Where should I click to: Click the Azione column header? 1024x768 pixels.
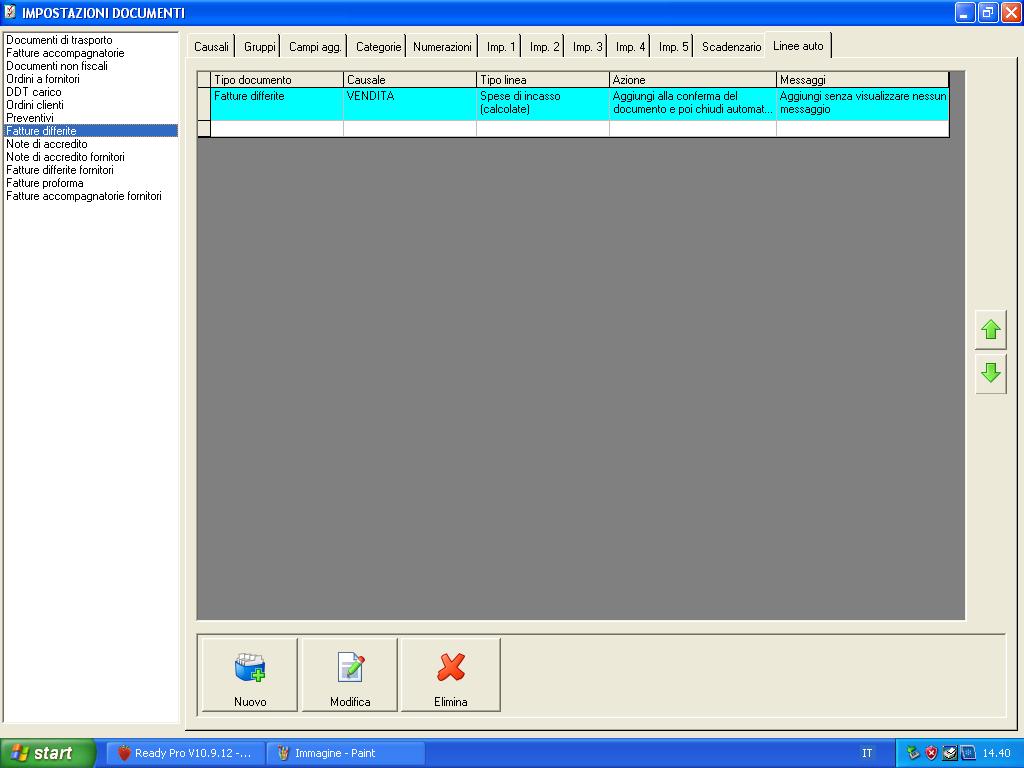693,80
